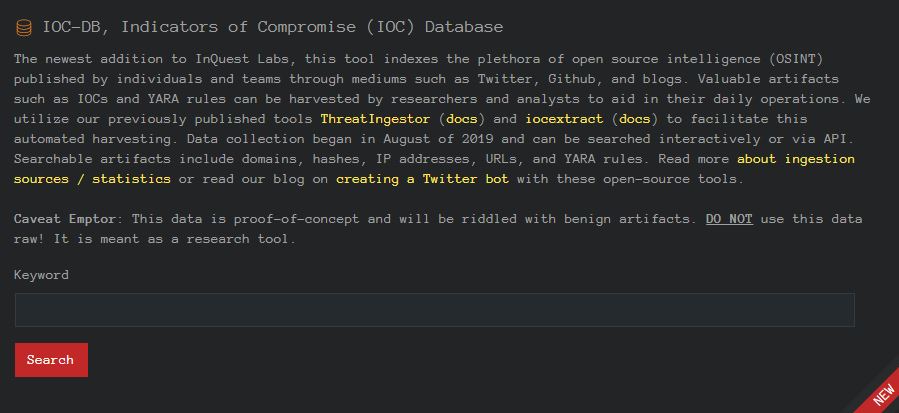Click the InQuest Labs text in paragraph
899x413 pixels.
(x=245, y=59)
